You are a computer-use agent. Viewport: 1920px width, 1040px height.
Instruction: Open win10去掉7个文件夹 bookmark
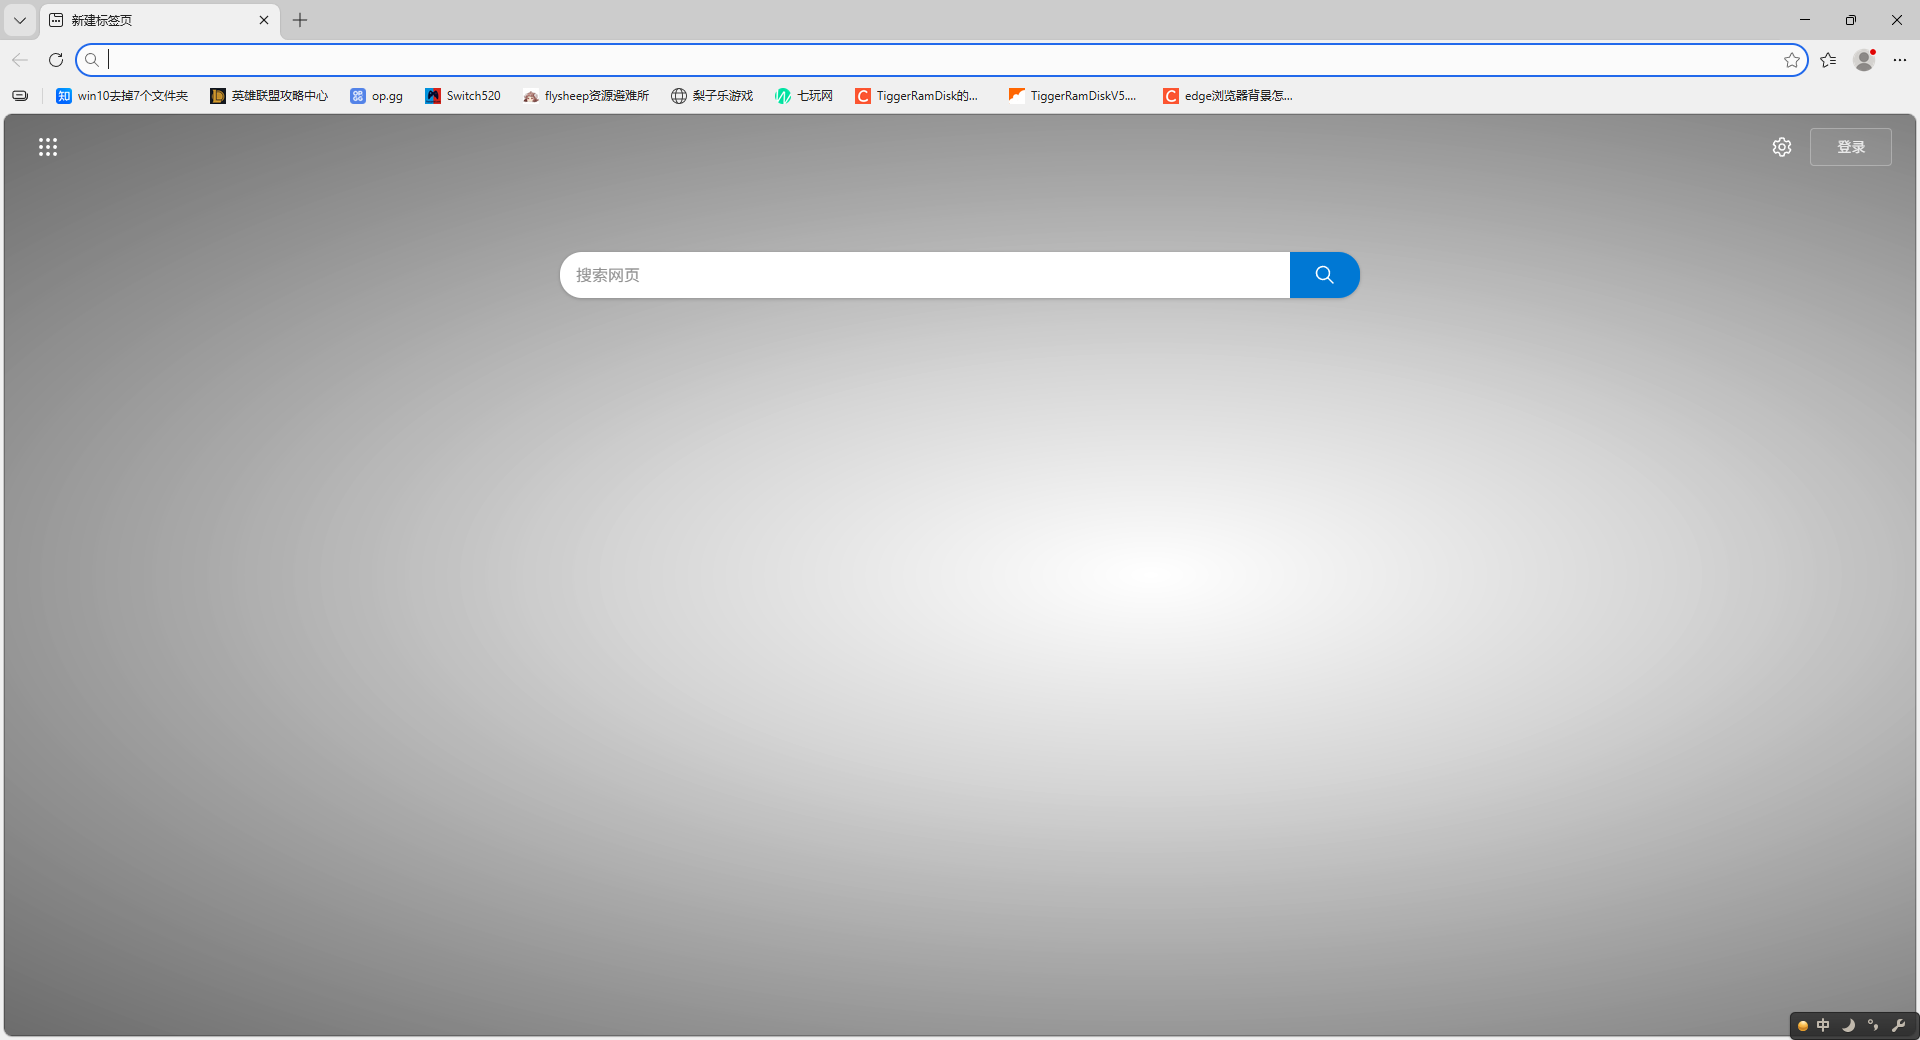pos(122,96)
